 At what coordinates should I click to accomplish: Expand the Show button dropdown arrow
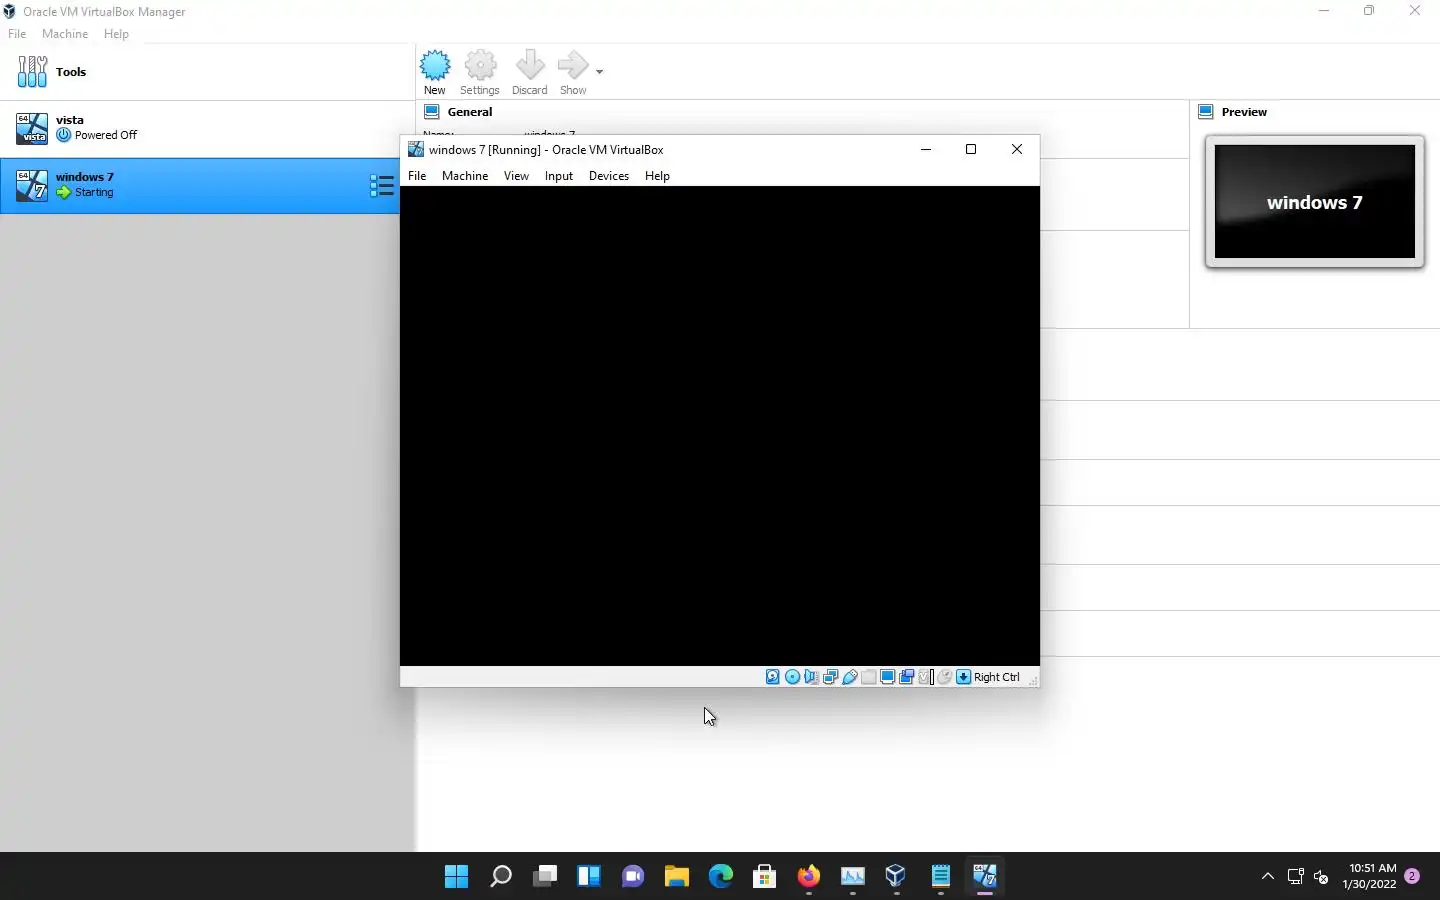click(x=599, y=72)
